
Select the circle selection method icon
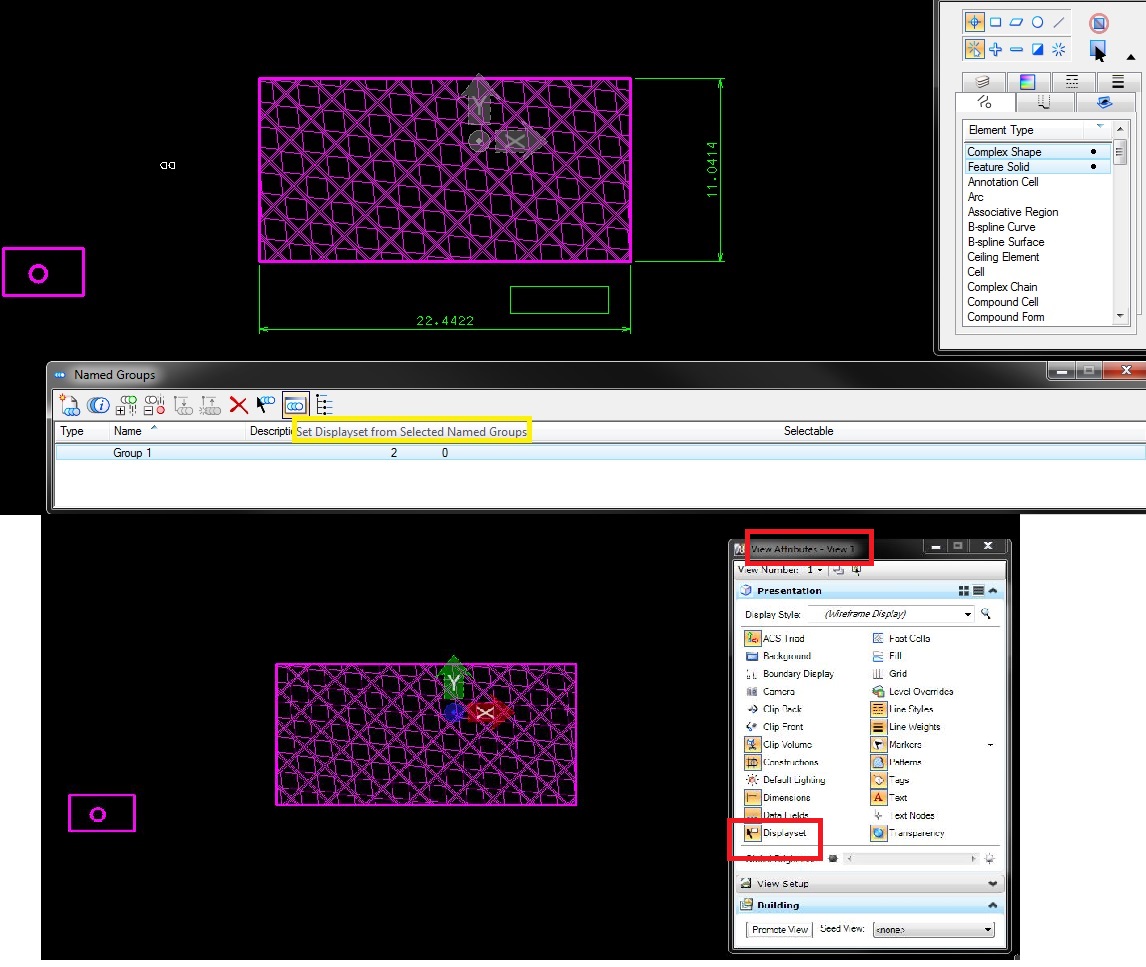point(1038,22)
